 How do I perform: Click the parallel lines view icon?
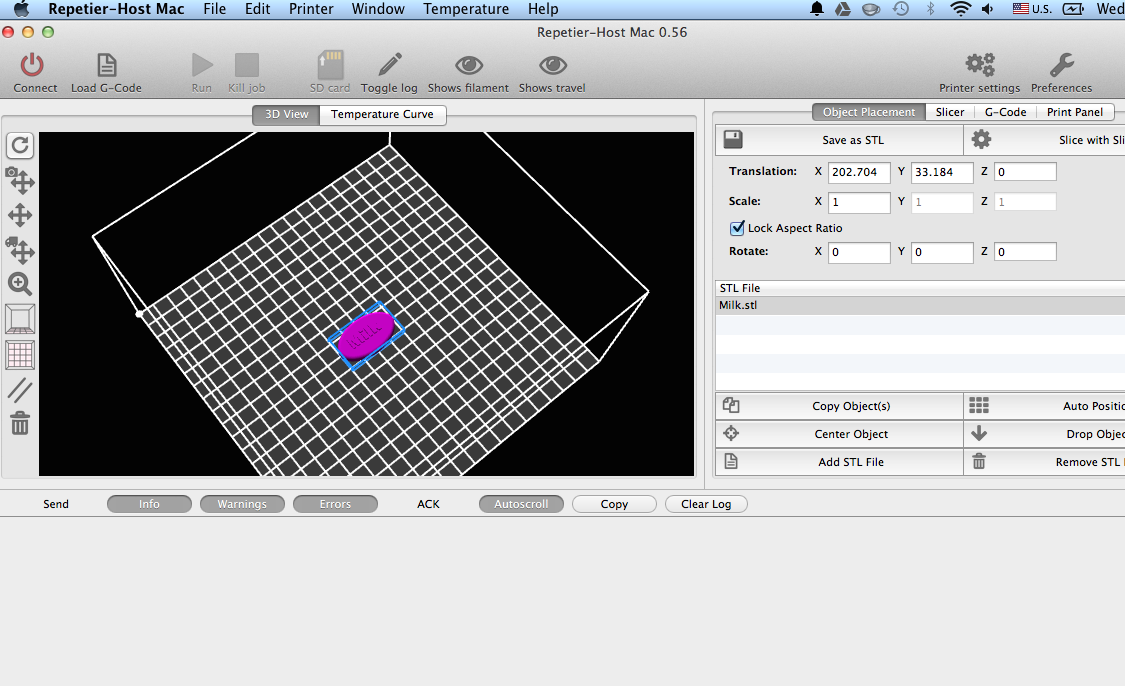pyautogui.click(x=20, y=390)
